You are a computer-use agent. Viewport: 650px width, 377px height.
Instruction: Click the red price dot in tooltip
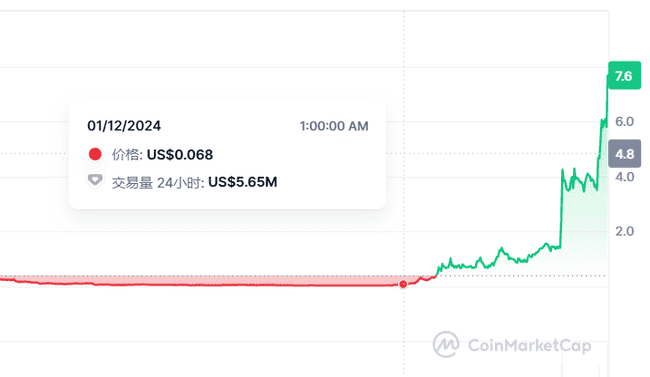(x=95, y=154)
